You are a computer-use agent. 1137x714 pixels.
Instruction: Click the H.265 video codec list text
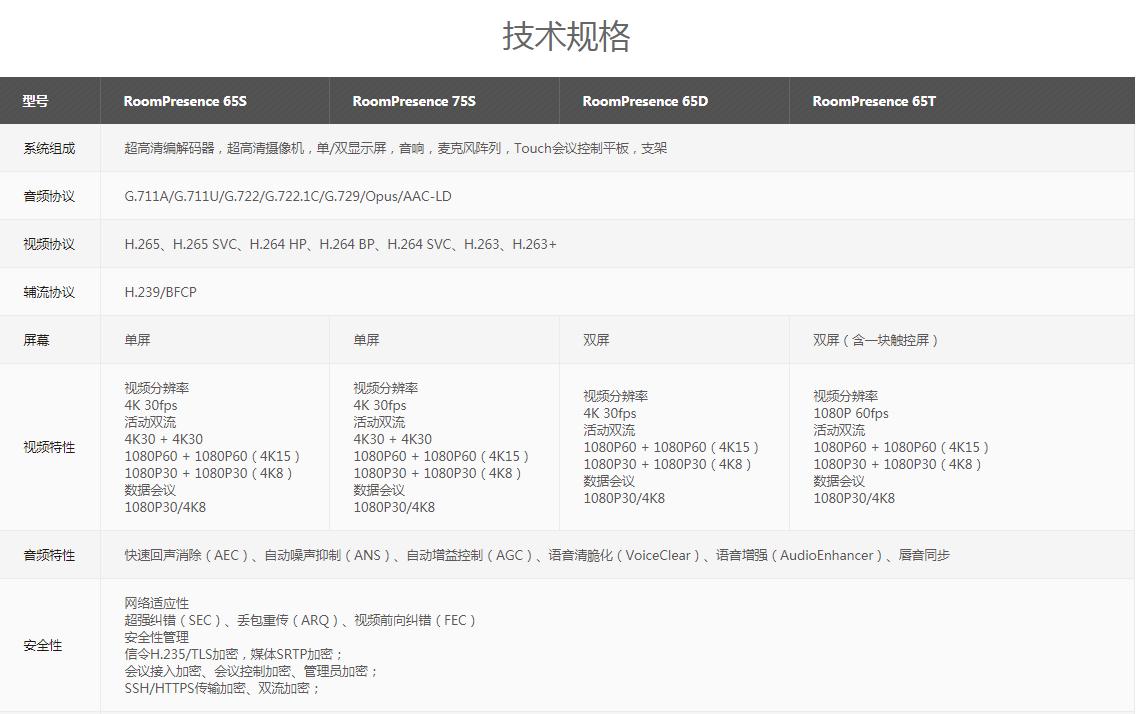[x=340, y=245]
